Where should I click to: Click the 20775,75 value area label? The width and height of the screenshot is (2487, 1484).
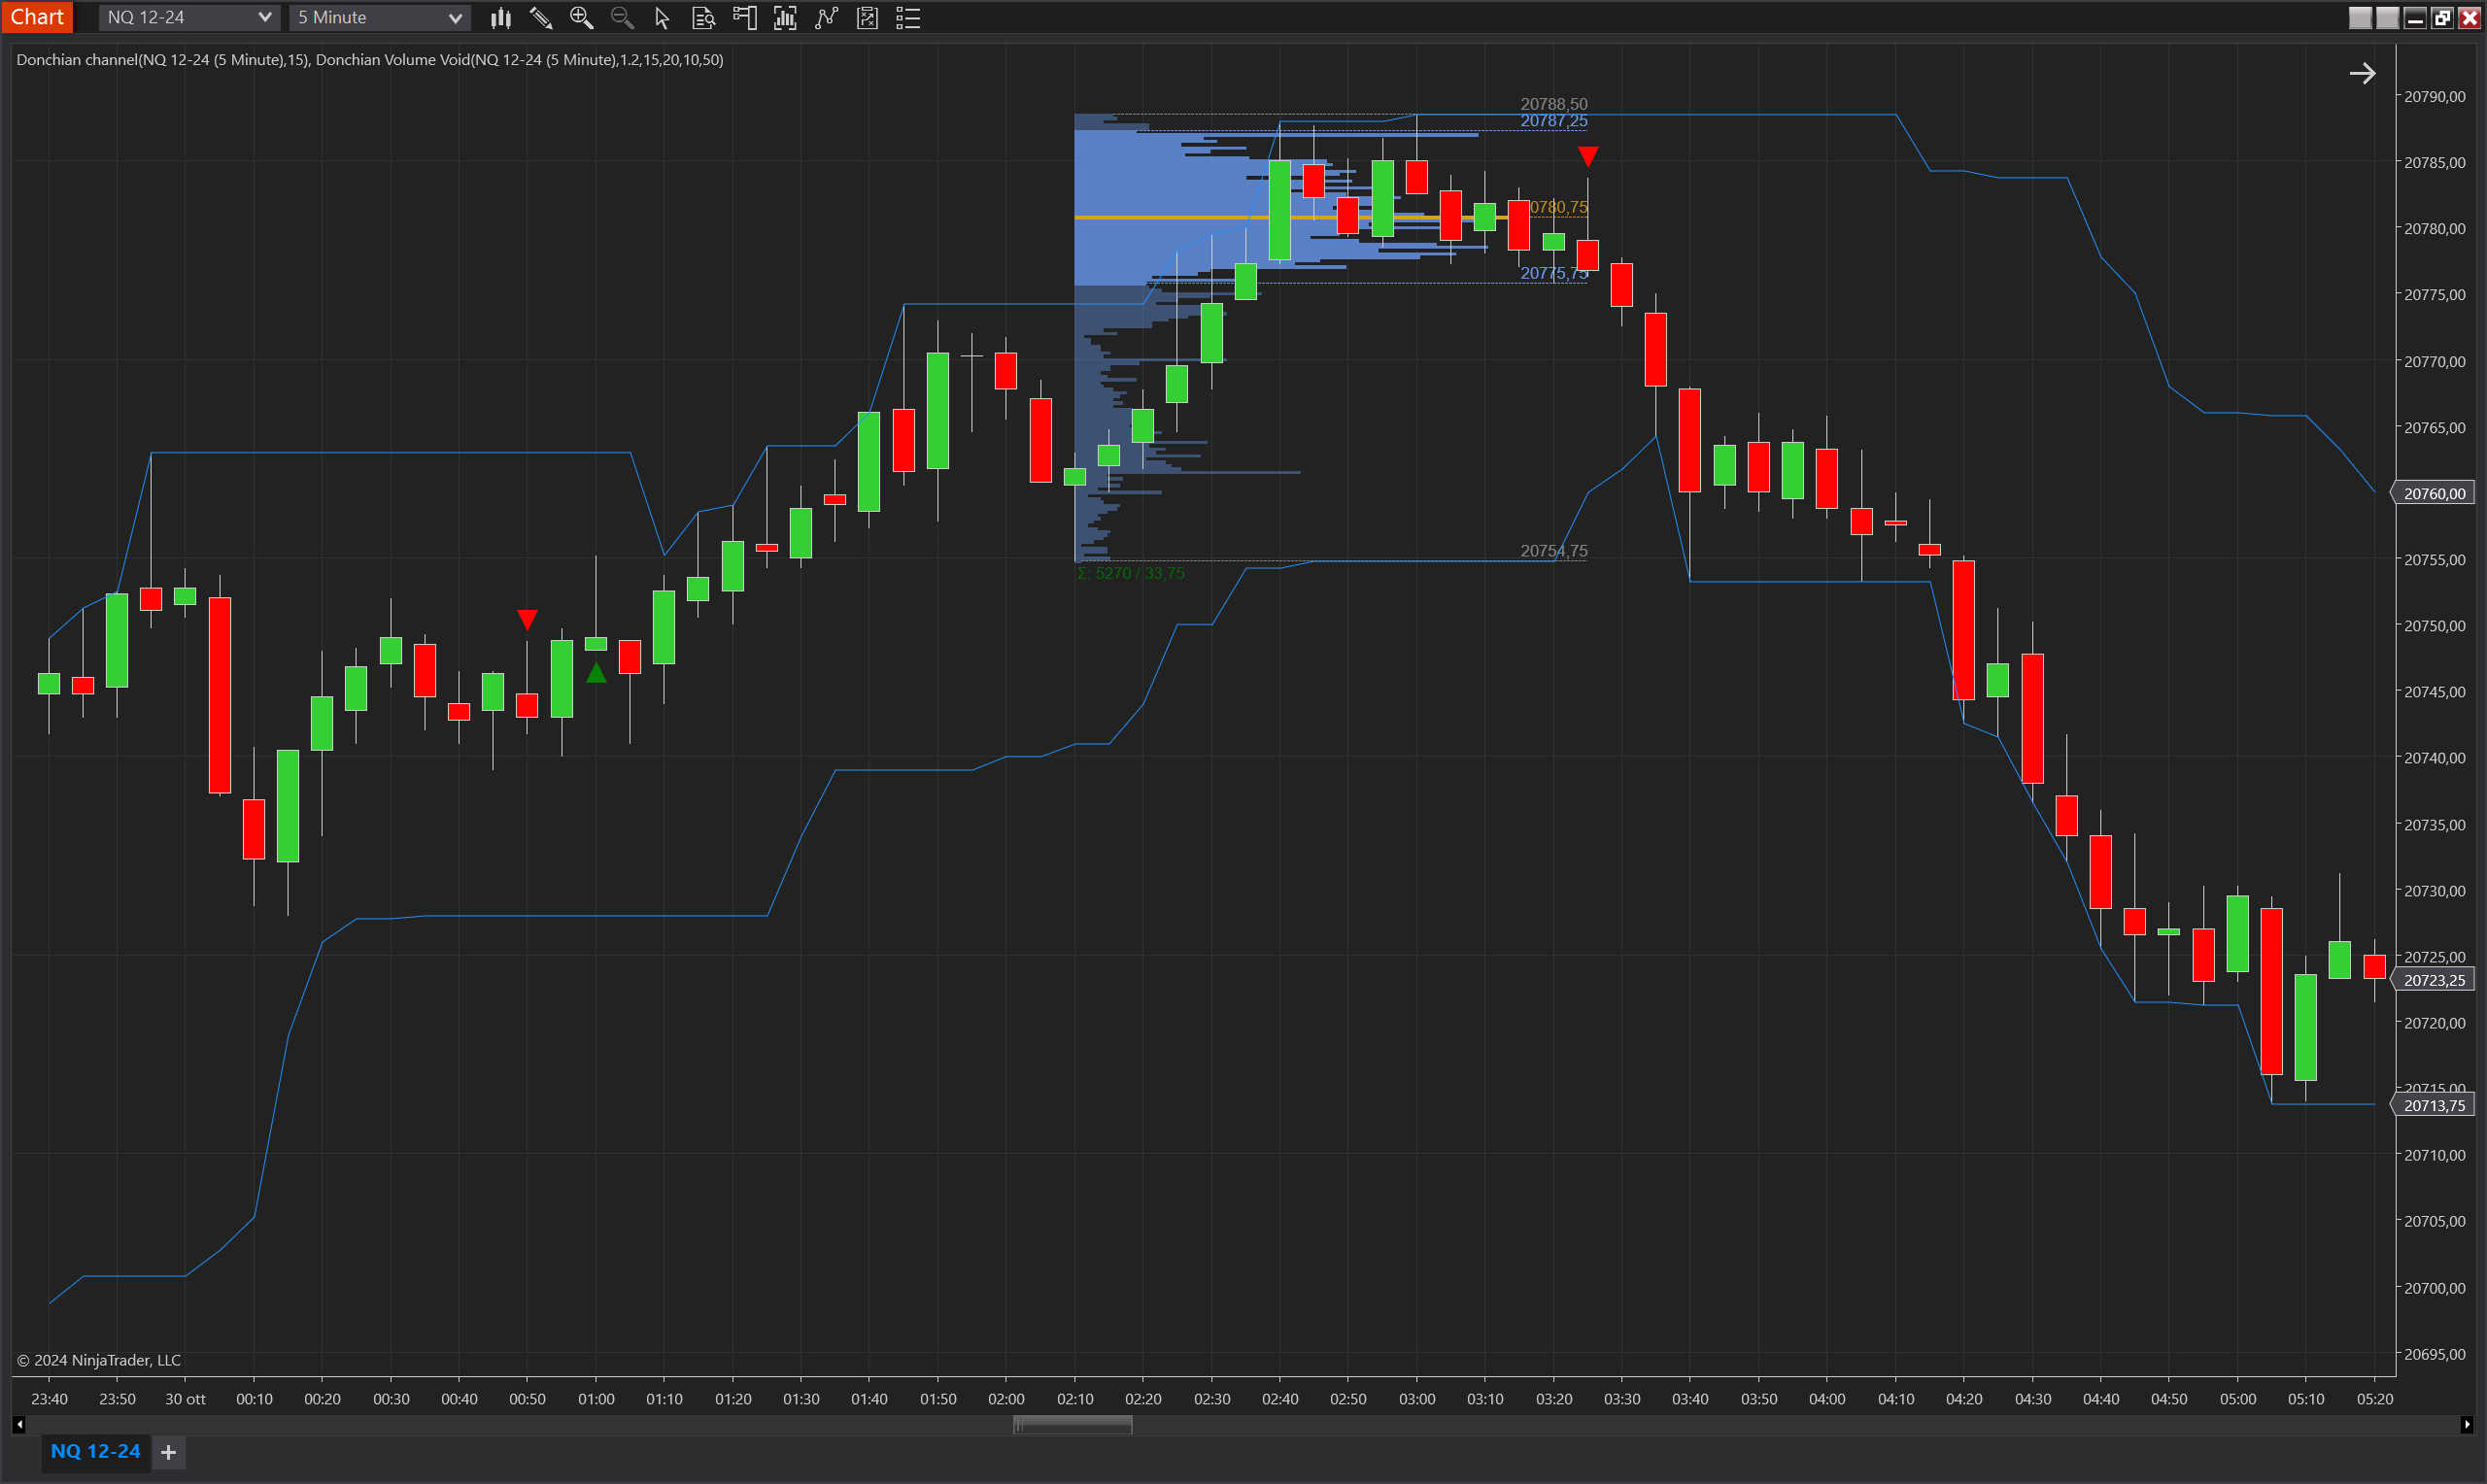1554,273
